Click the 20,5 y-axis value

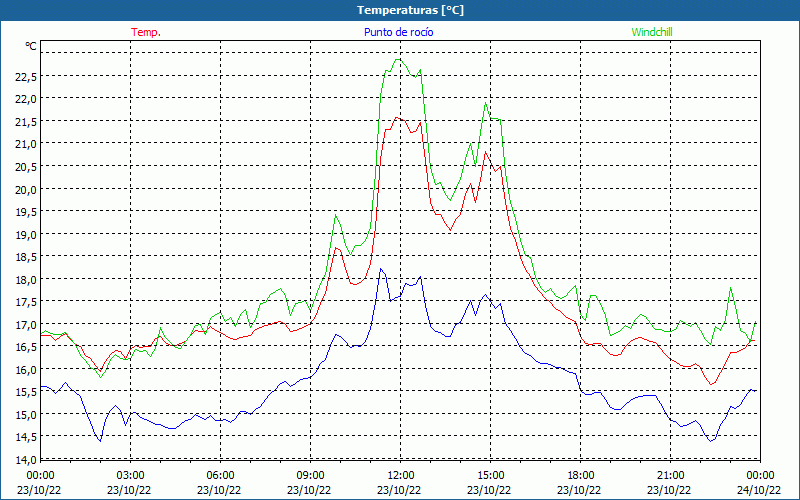(26, 167)
